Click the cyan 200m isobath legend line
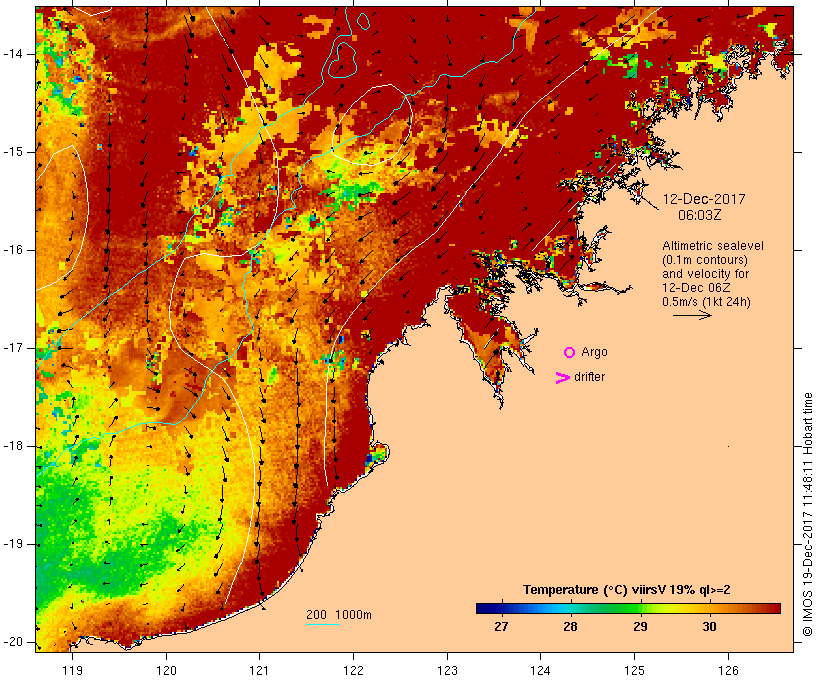The image size is (820, 680). pyautogui.click(x=323, y=624)
